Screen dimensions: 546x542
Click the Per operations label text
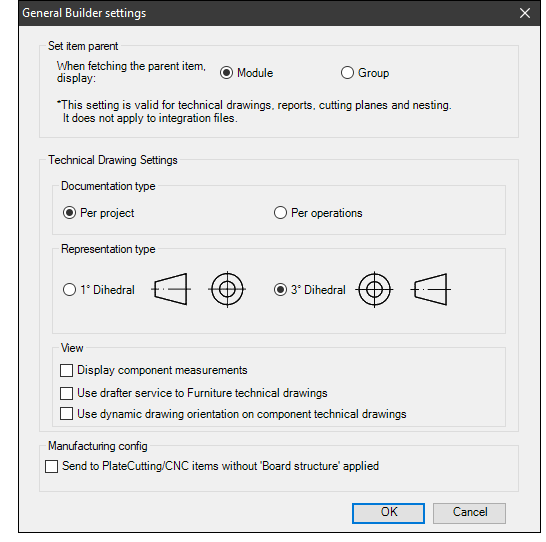(327, 213)
